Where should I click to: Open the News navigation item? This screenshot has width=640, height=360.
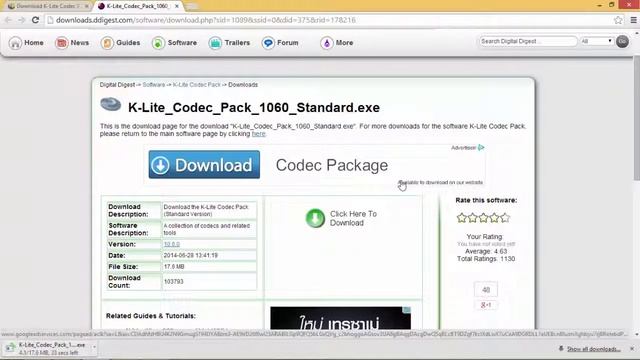(72, 42)
